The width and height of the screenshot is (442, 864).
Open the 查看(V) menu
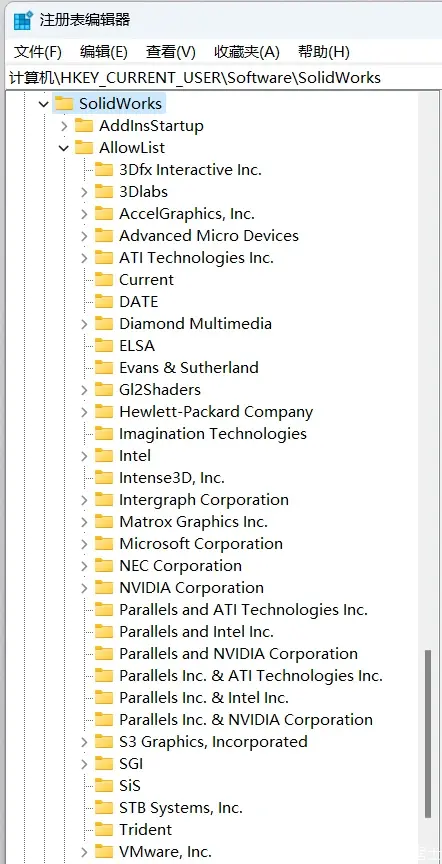pyautogui.click(x=171, y=52)
